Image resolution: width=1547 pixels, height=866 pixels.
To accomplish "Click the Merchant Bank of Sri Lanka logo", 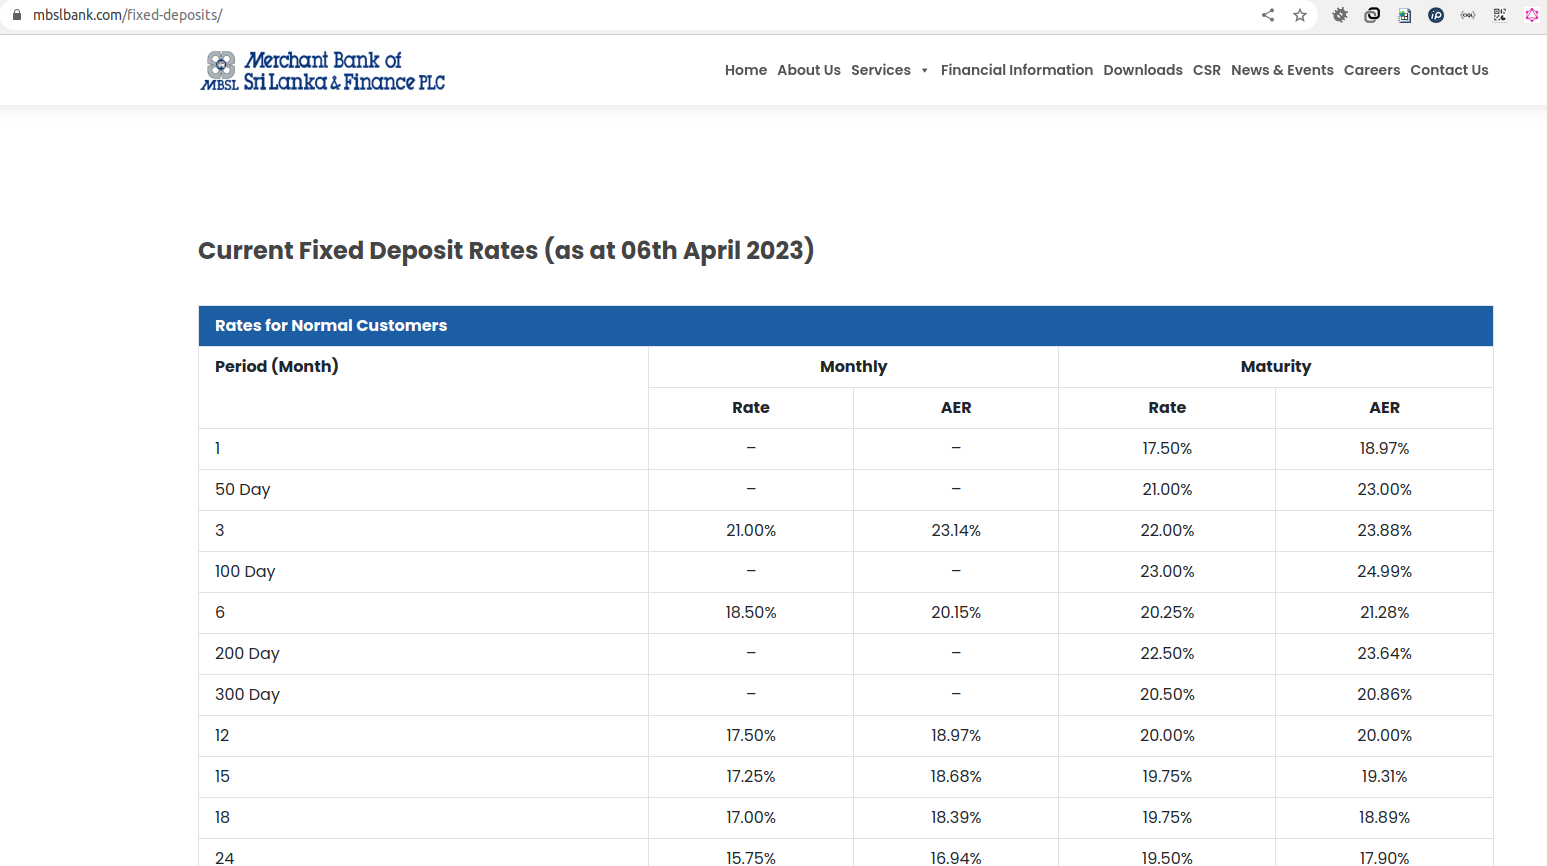I will pyautogui.click(x=322, y=71).
